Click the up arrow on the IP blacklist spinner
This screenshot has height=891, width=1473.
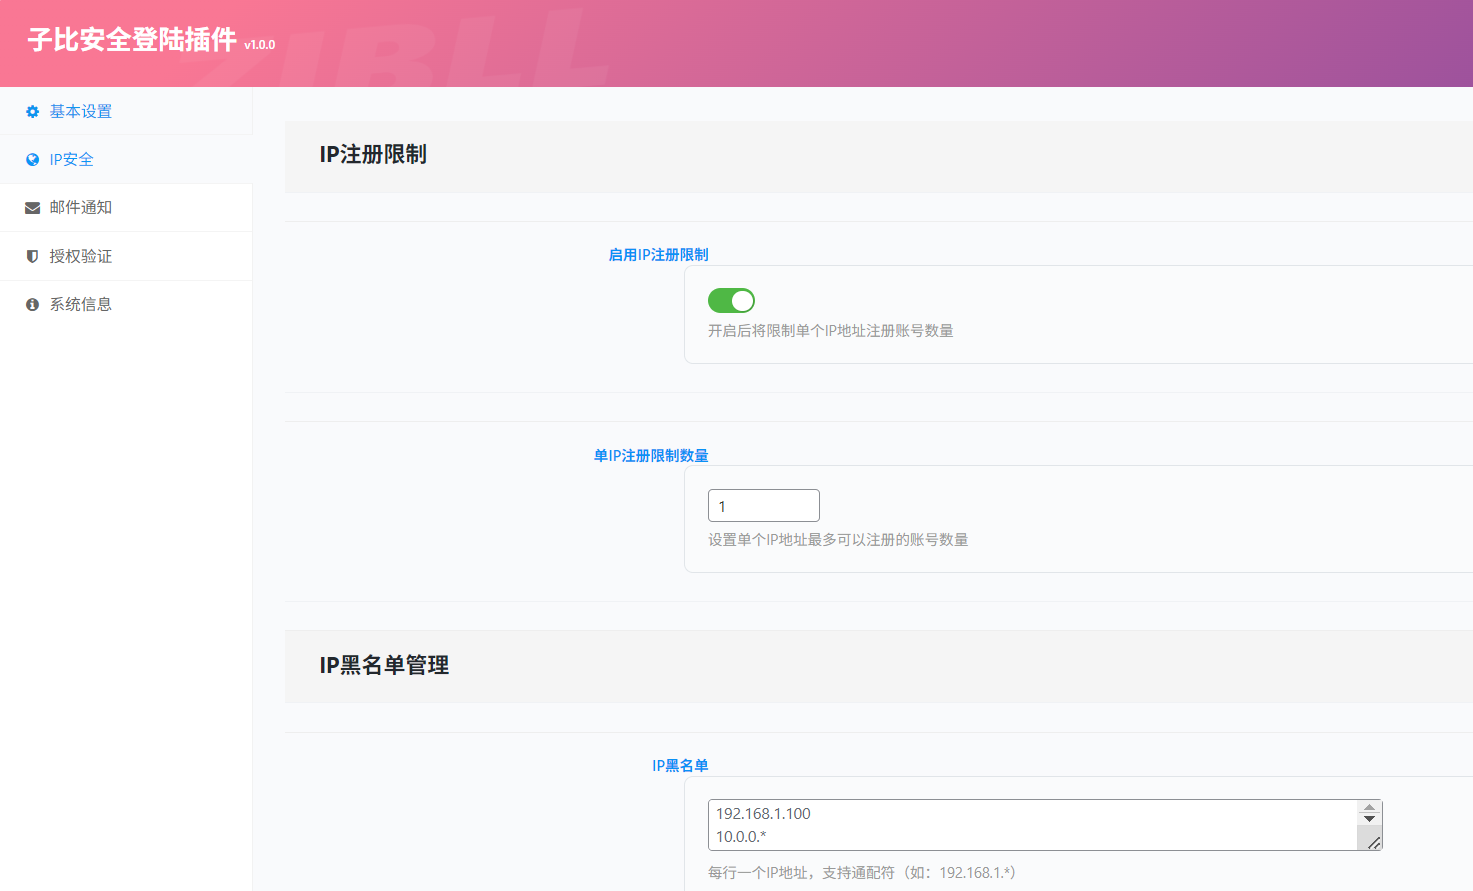click(1369, 806)
